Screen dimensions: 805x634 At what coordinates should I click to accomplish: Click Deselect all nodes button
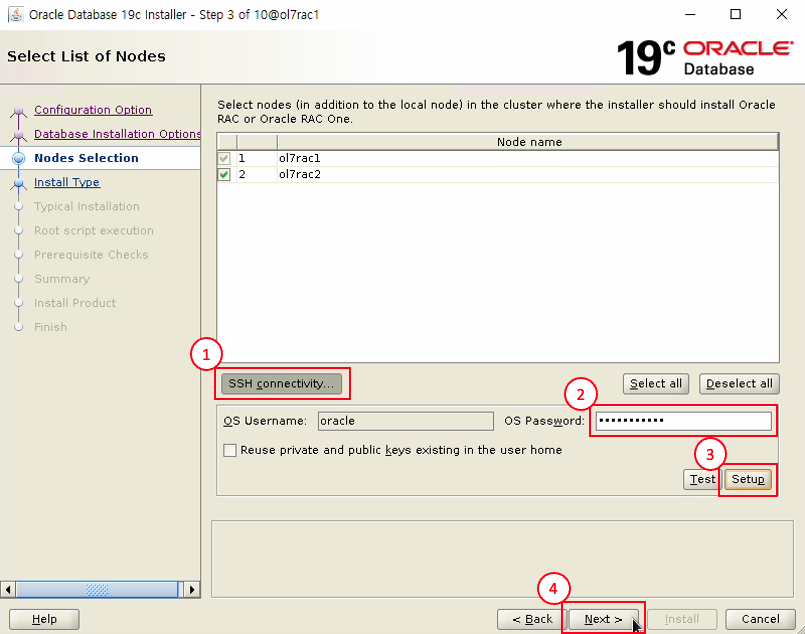[739, 383]
